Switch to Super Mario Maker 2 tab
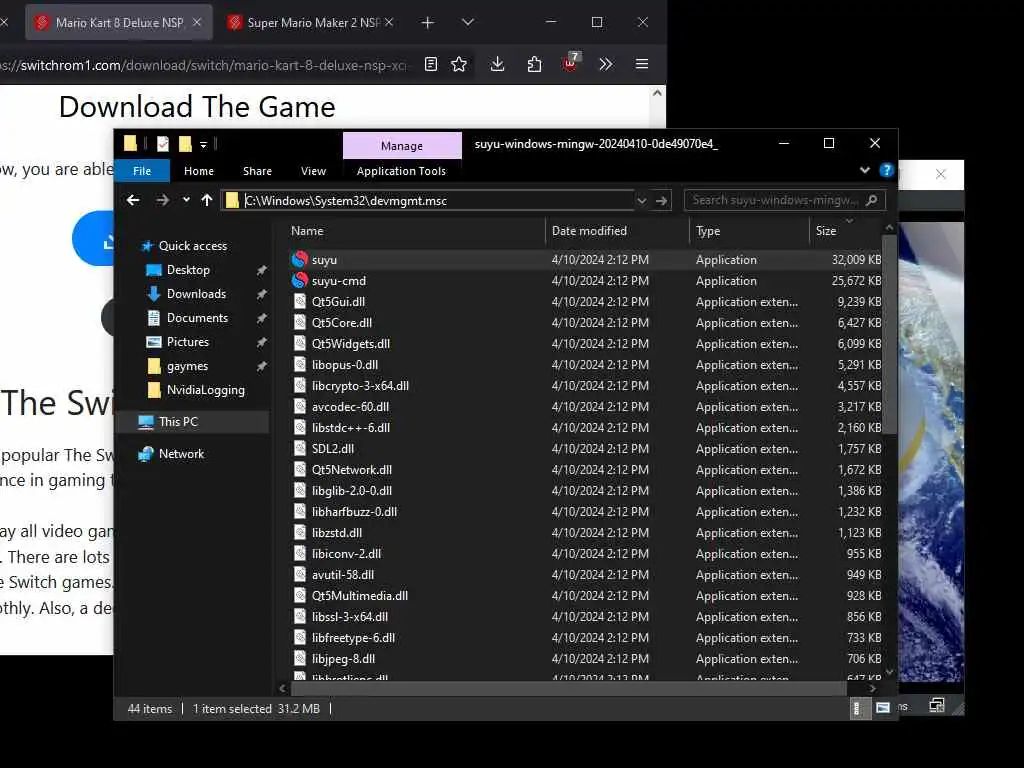The image size is (1024, 768). coord(312,23)
